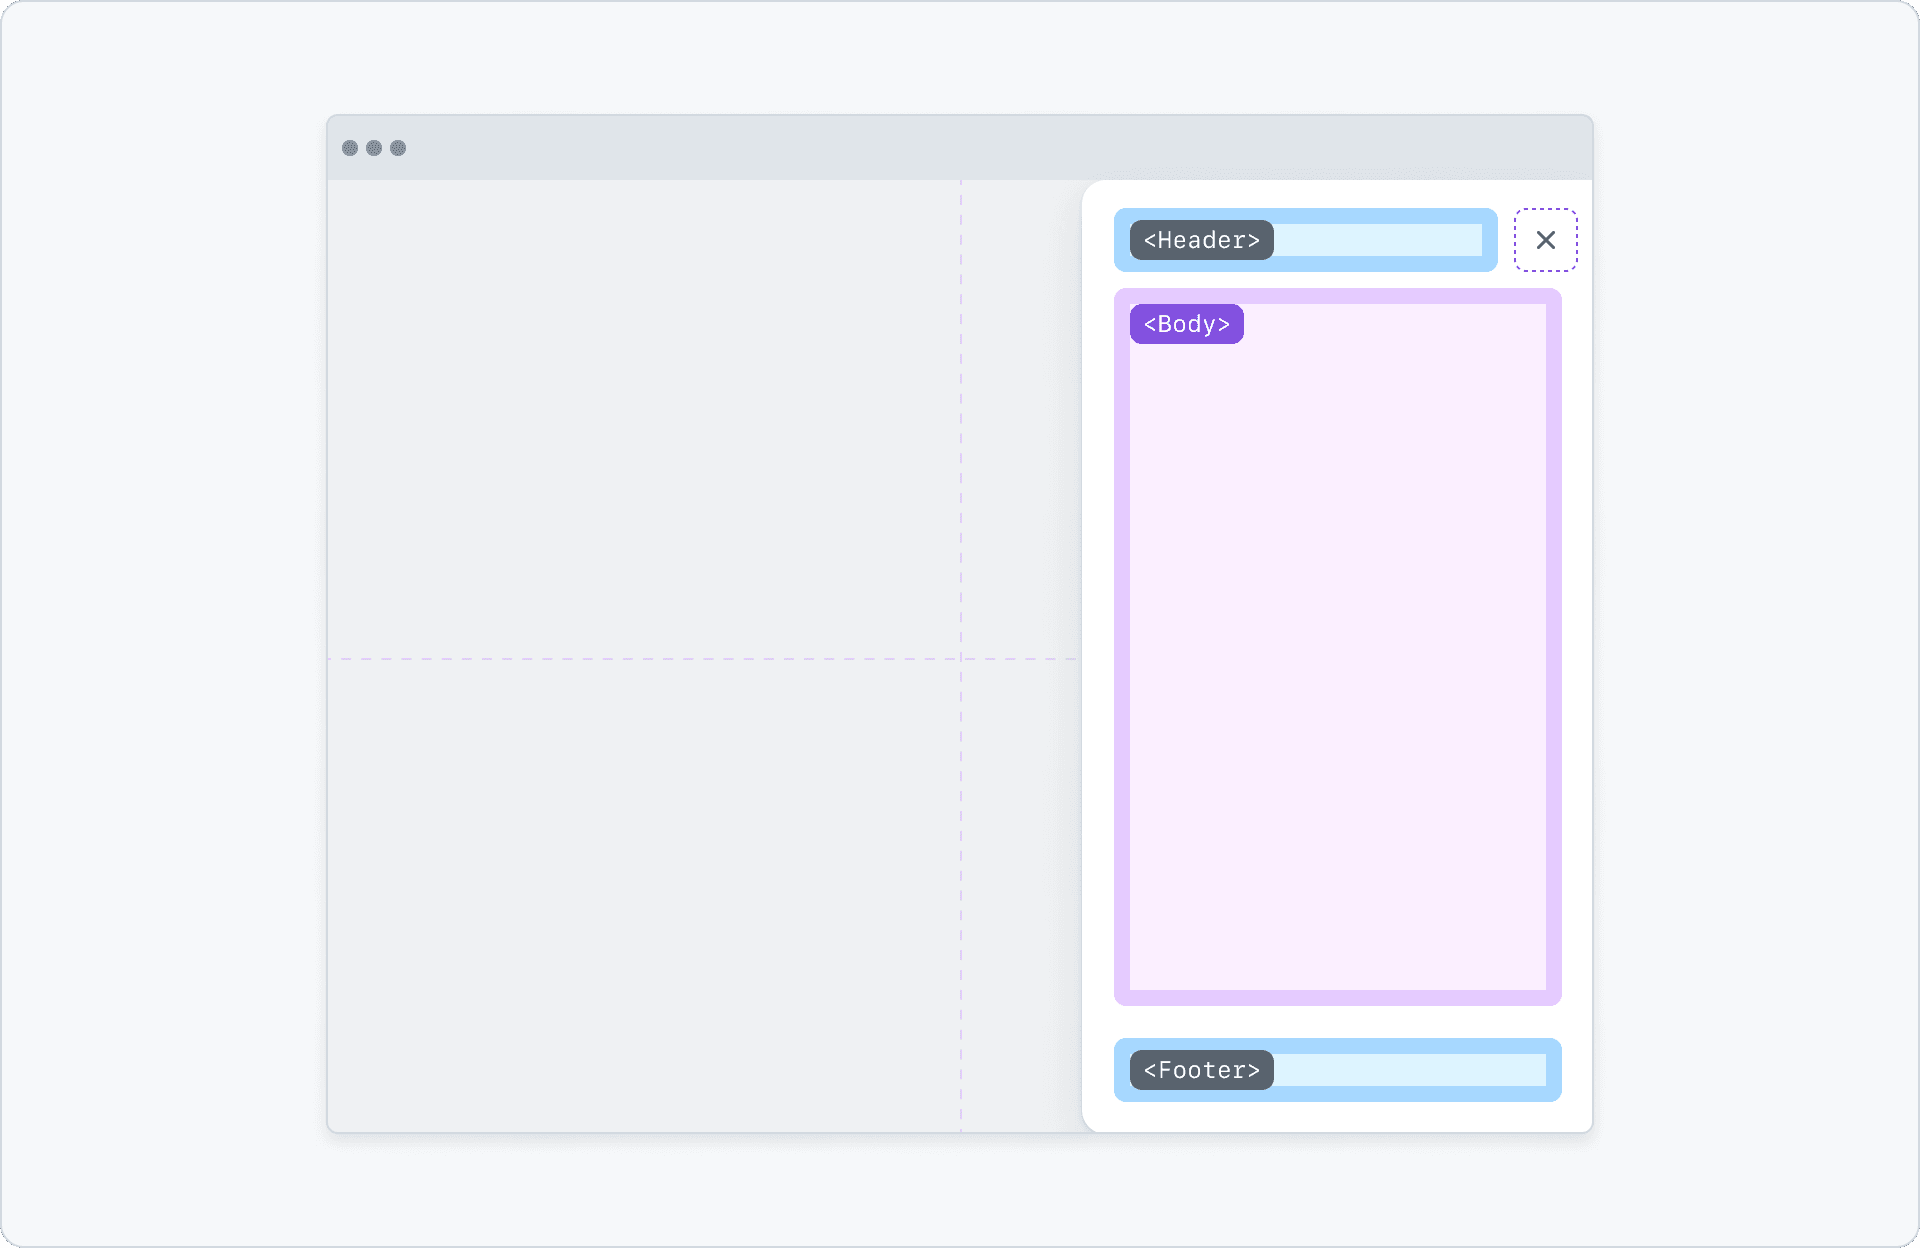Select the <Header> tag label
Image resolution: width=1920 pixels, height=1248 pixels.
click(1201, 240)
